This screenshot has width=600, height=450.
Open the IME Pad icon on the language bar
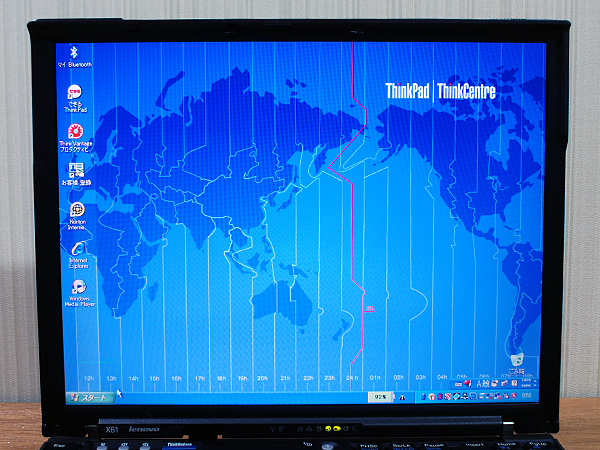(494, 383)
